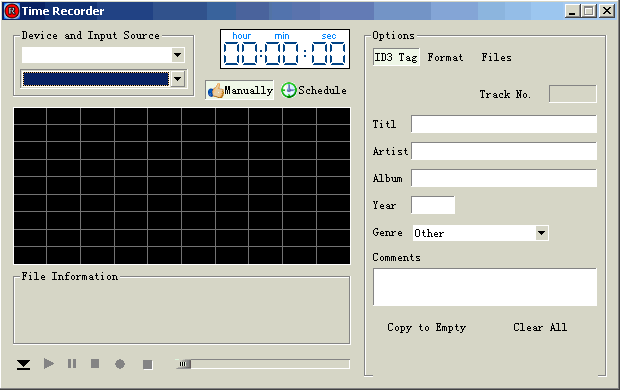Screen dimensions: 620x390
Task: Click the playback position slider handle
Action: [184, 364]
